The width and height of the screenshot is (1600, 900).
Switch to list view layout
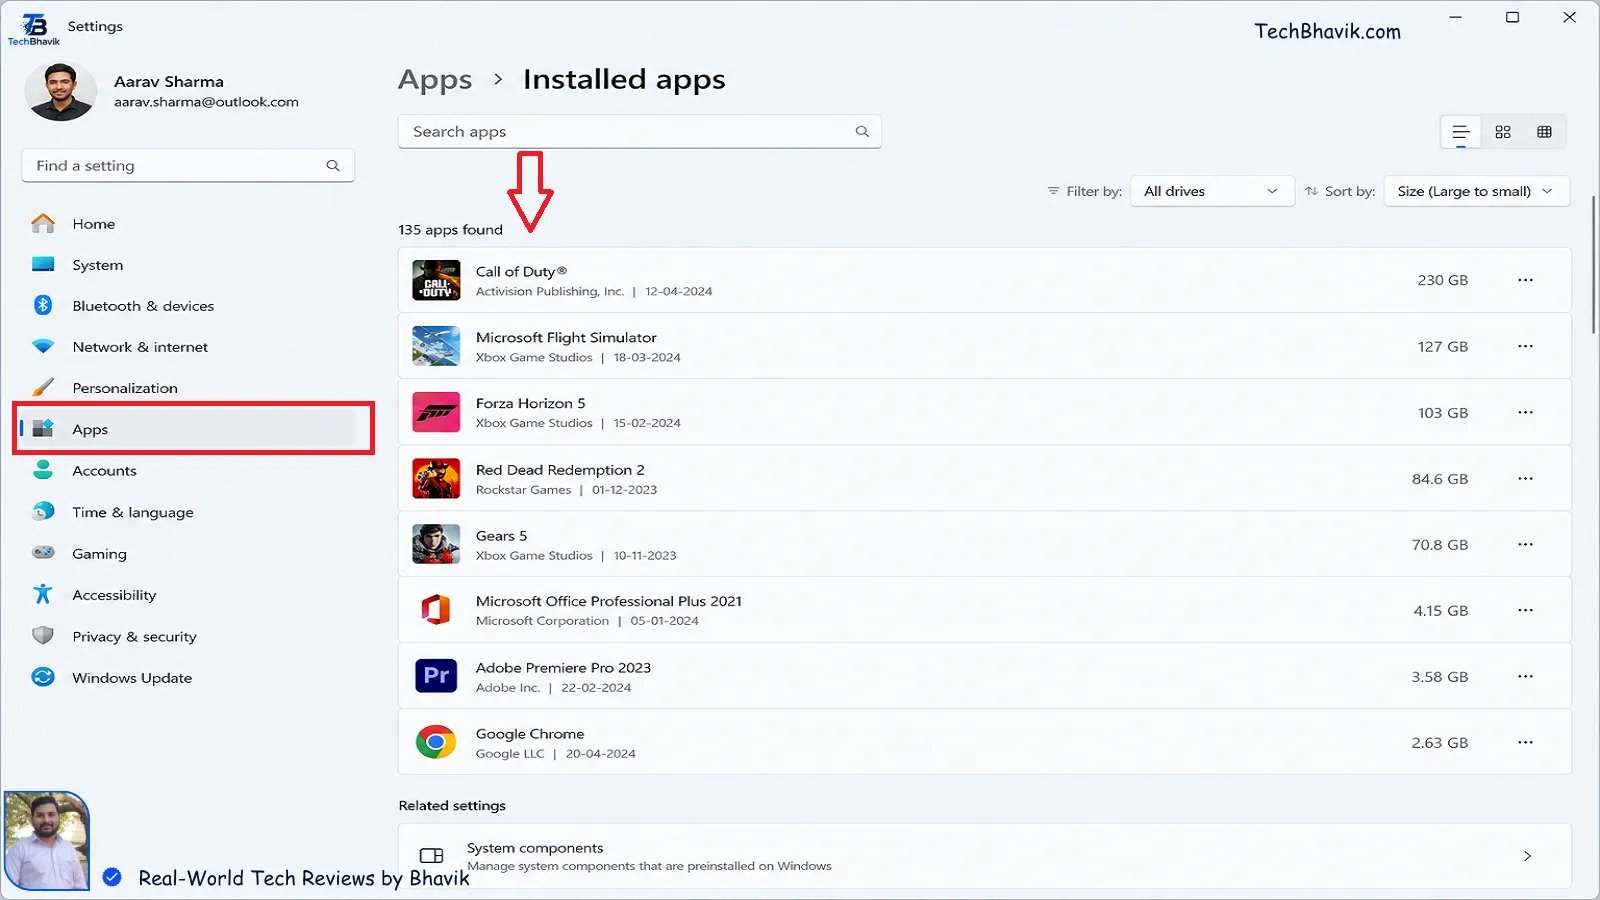pos(1461,132)
